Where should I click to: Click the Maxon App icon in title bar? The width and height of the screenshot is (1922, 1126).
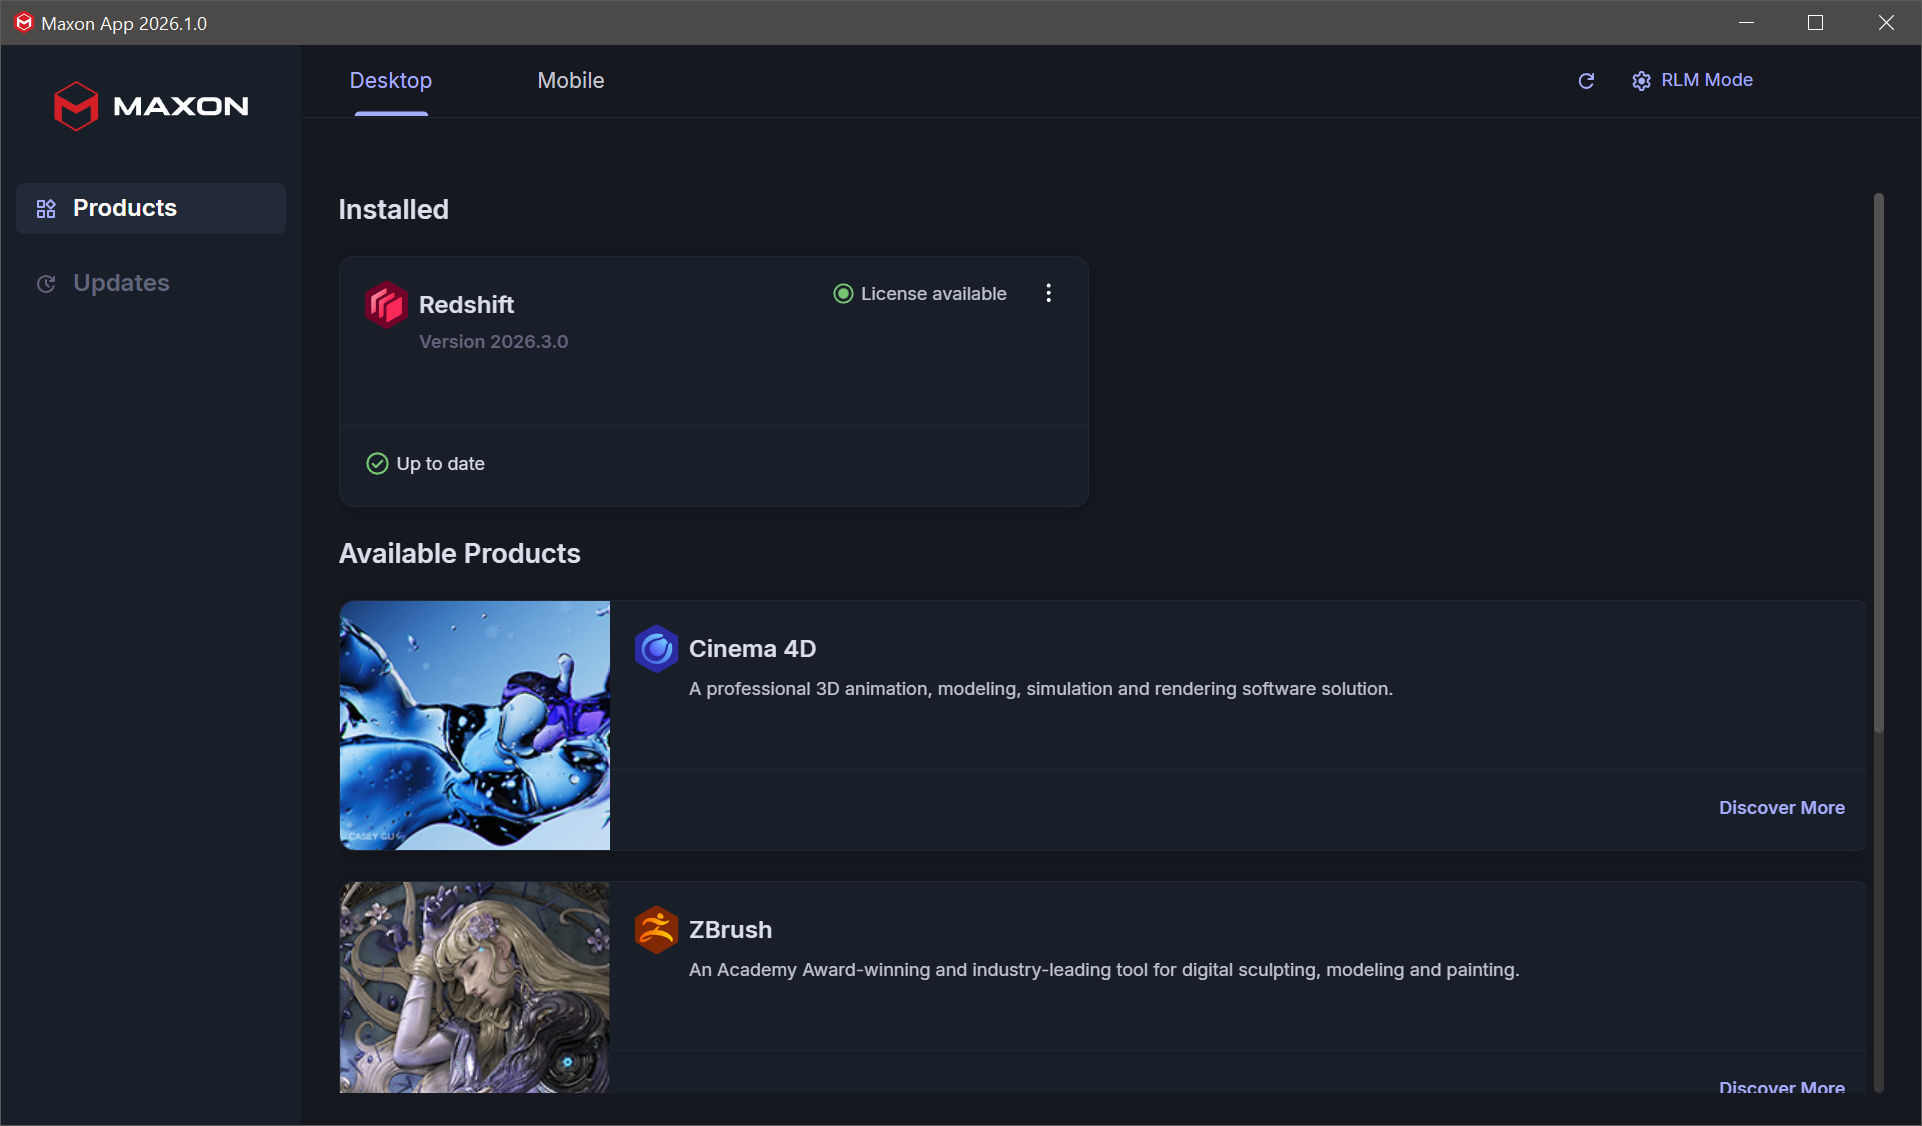click(x=24, y=23)
